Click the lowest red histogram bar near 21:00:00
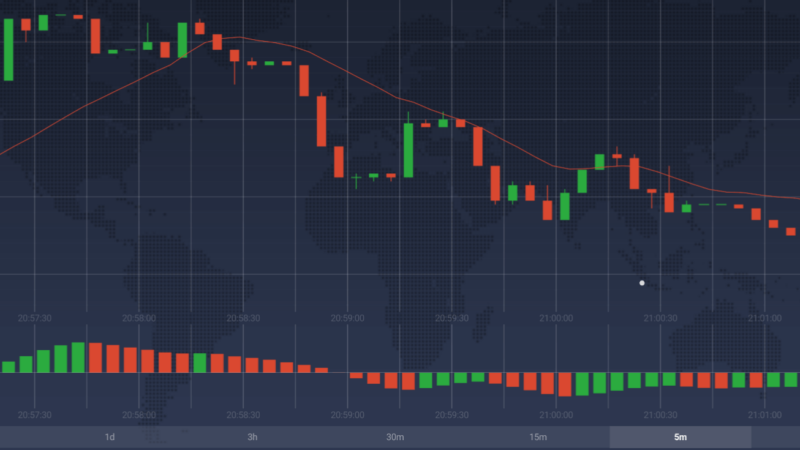800x450 pixels. coord(564,385)
